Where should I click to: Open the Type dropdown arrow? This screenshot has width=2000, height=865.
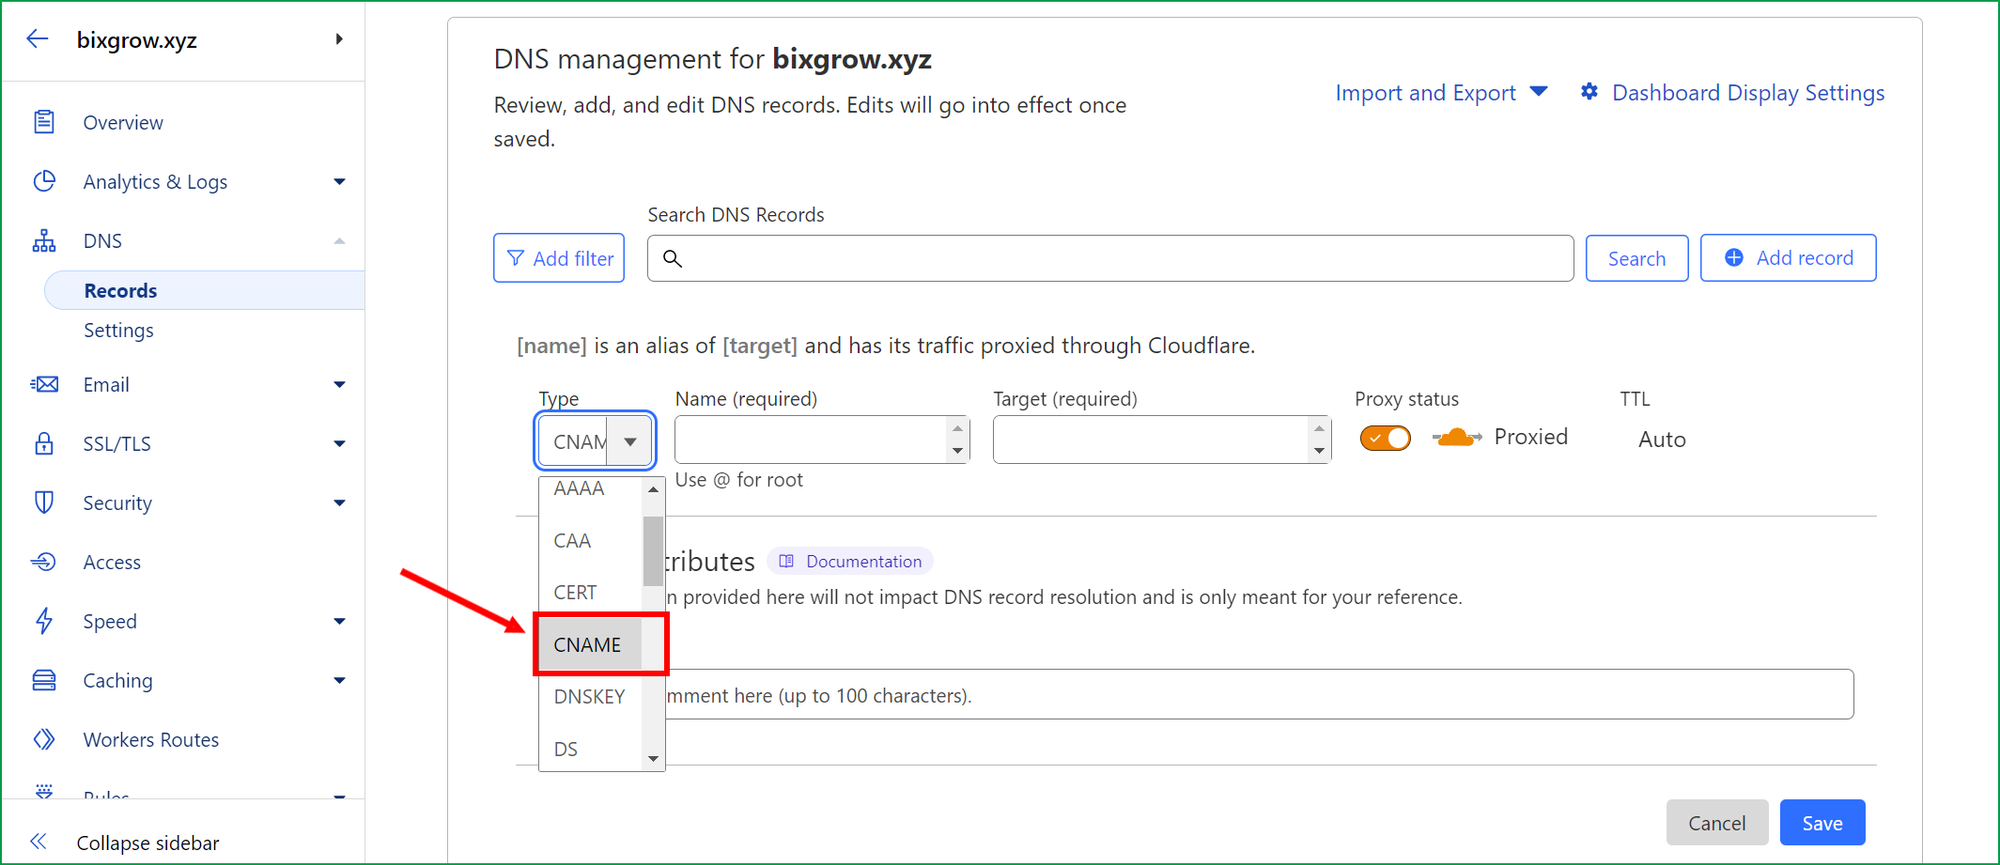tap(630, 441)
